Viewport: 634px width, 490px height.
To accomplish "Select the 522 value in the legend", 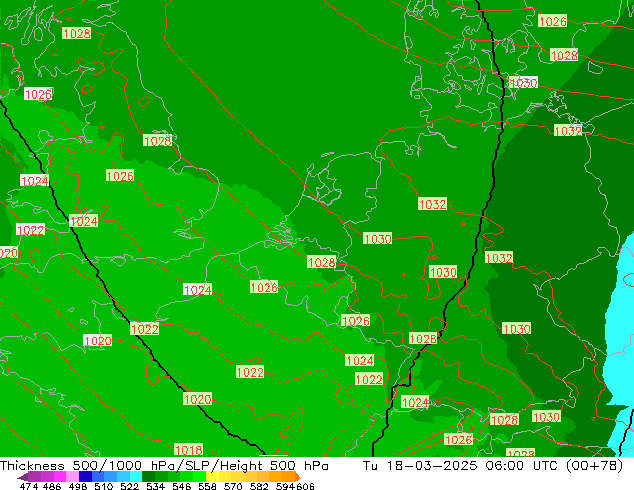I will 129,486.
